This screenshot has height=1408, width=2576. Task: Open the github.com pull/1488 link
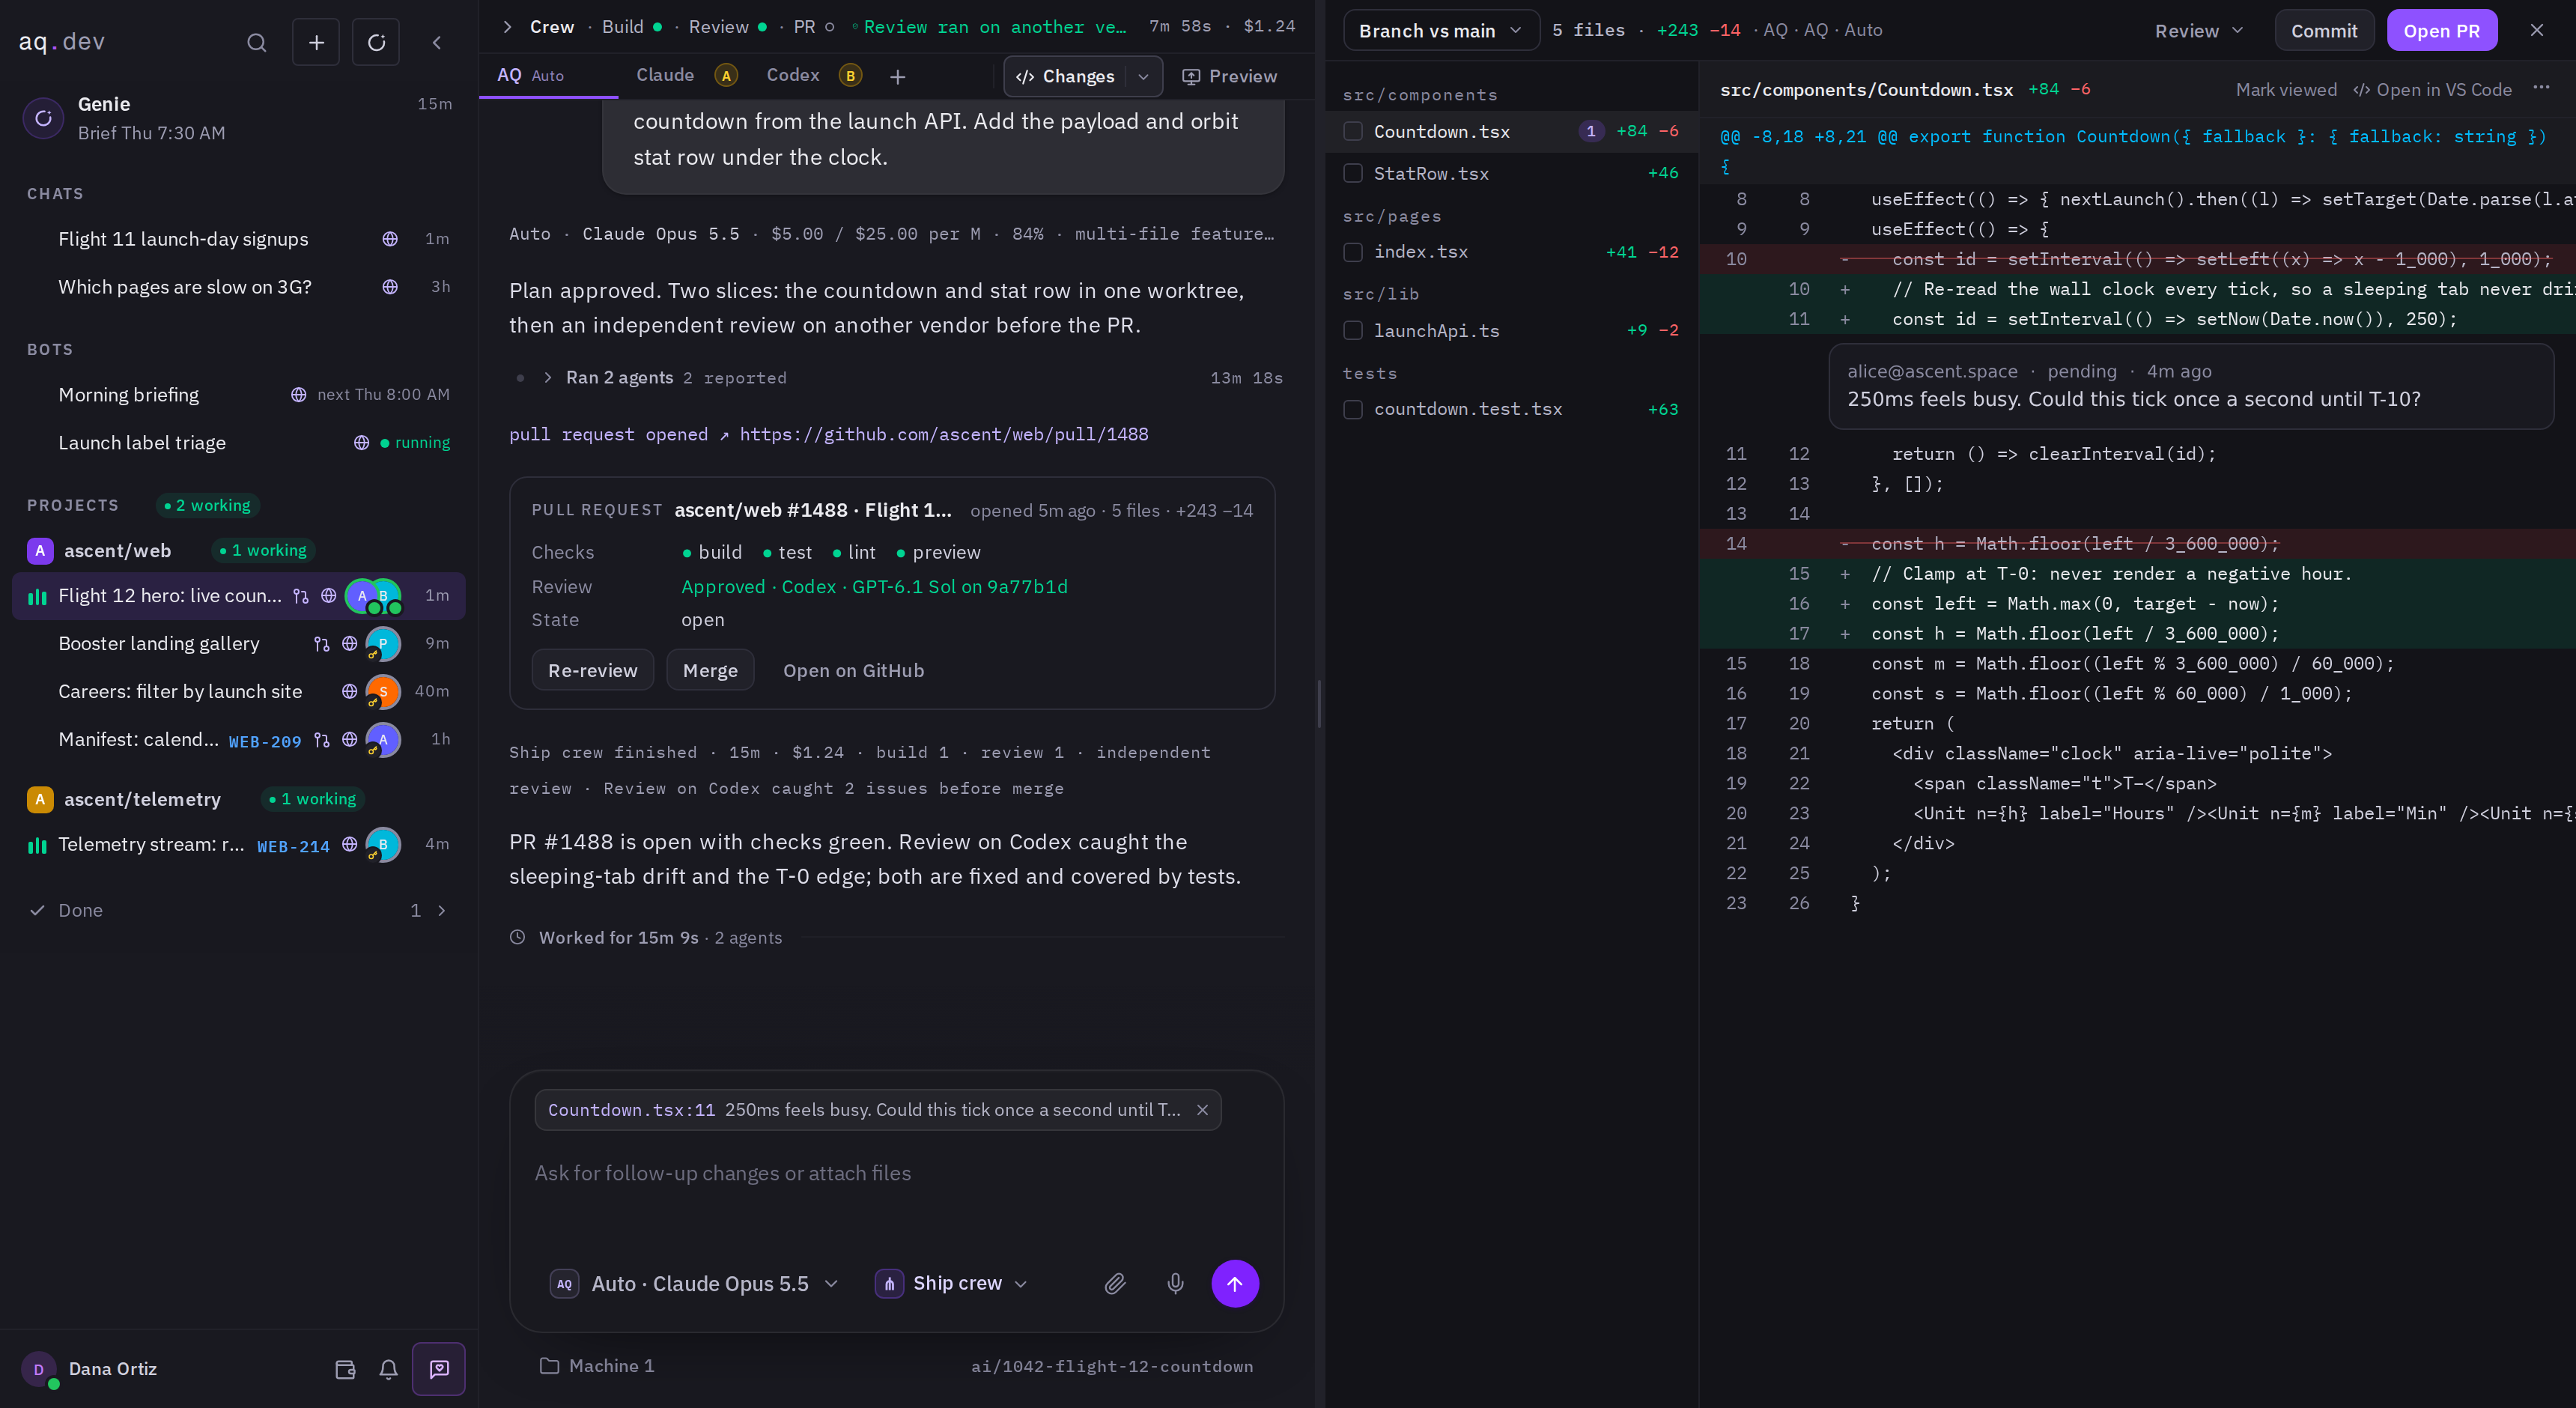click(x=943, y=434)
